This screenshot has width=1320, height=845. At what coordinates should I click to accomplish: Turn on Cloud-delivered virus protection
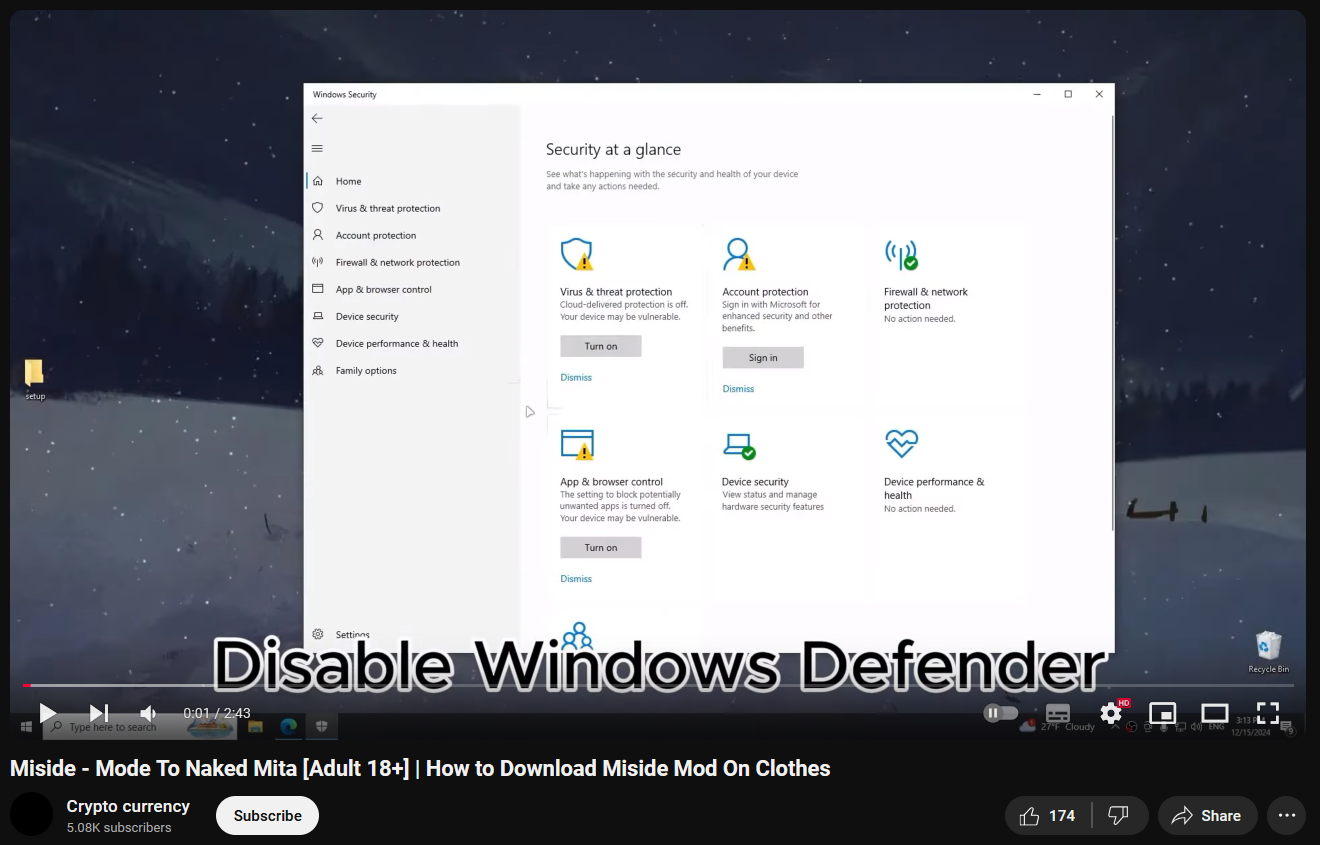[600, 346]
